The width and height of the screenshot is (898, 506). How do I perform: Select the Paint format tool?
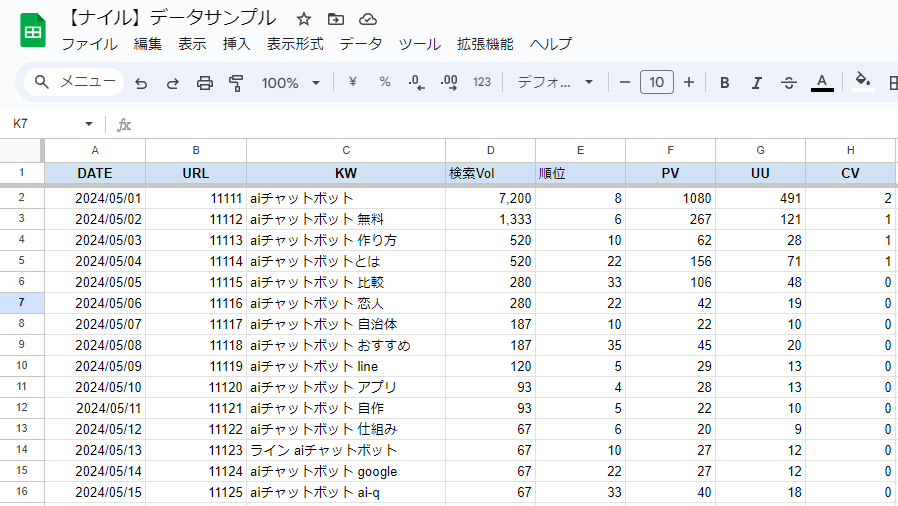click(236, 83)
